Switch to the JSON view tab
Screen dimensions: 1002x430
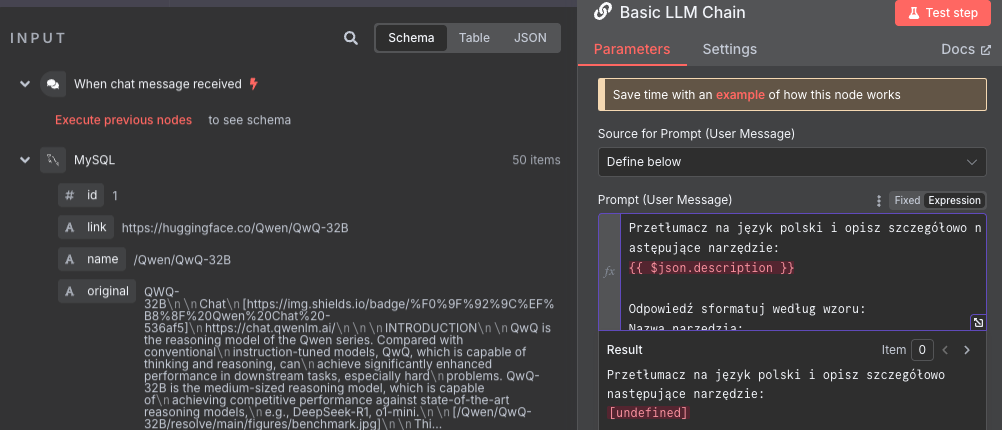[530, 38]
